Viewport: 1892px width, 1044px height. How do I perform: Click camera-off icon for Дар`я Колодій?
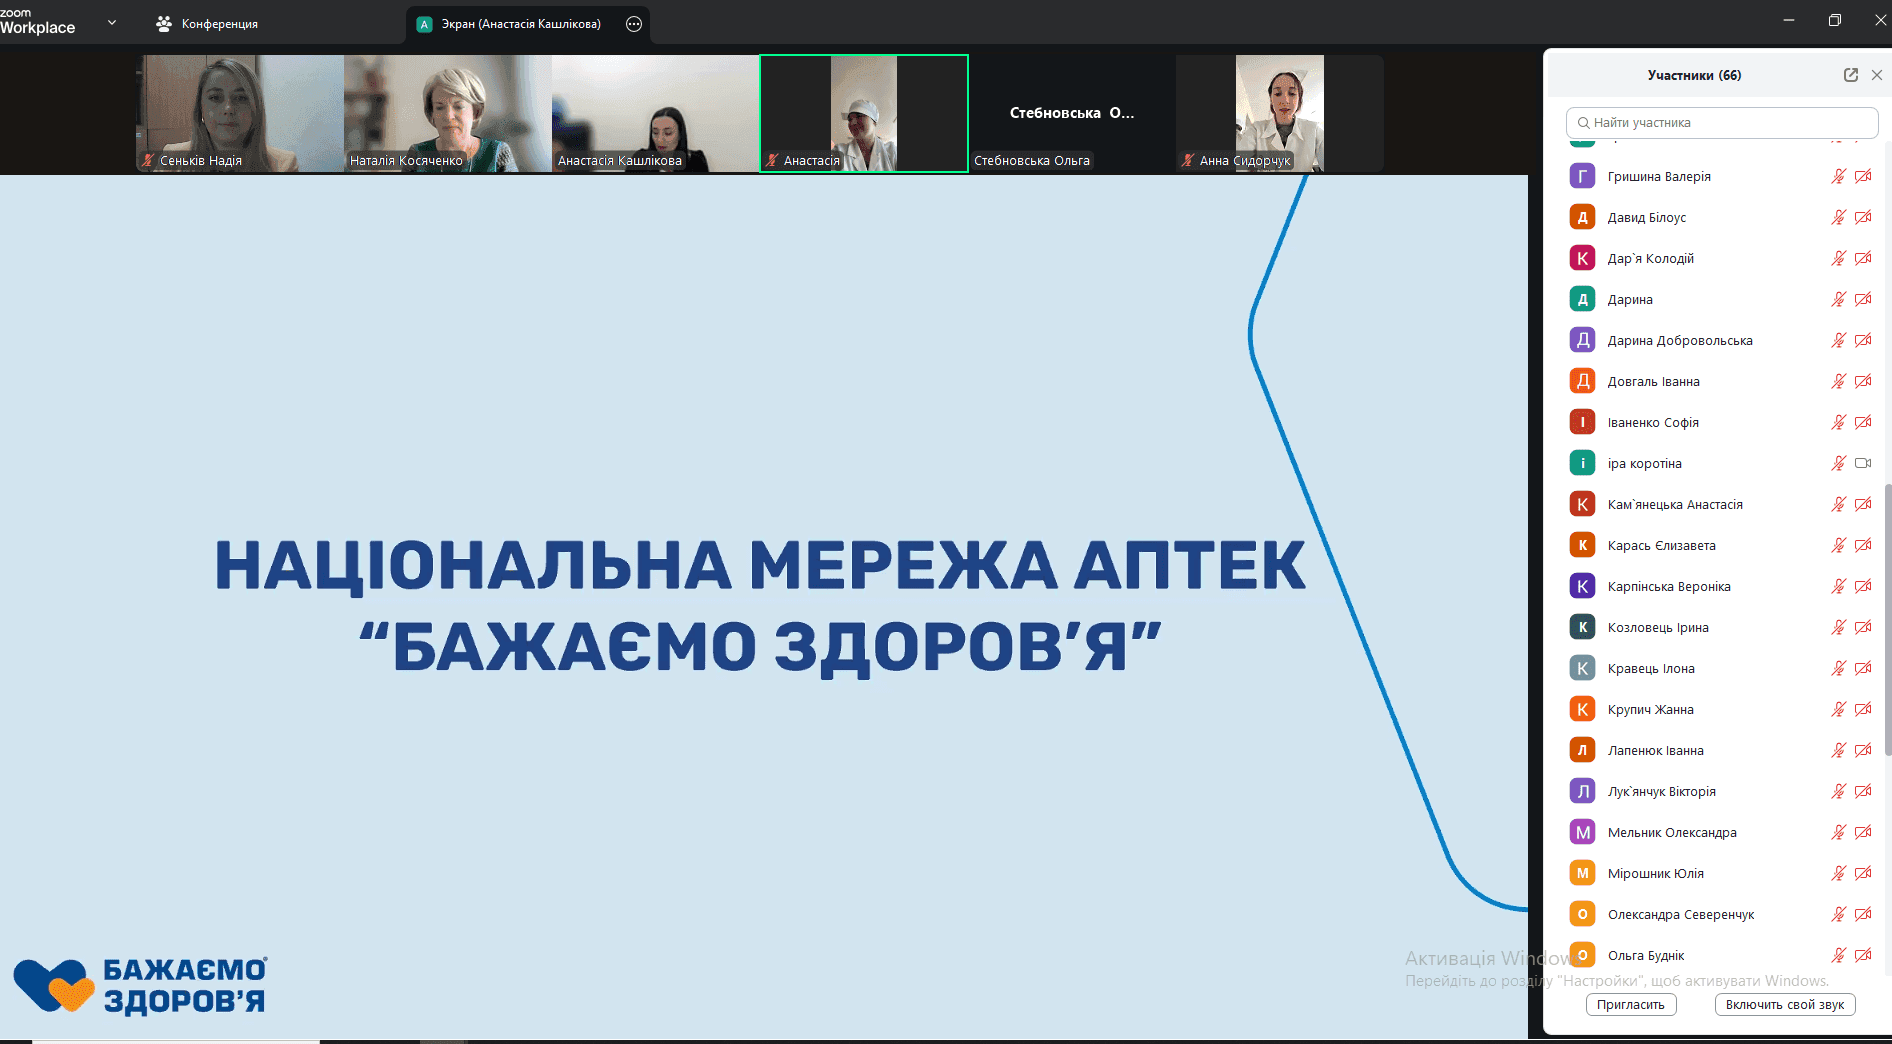[x=1863, y=258]
